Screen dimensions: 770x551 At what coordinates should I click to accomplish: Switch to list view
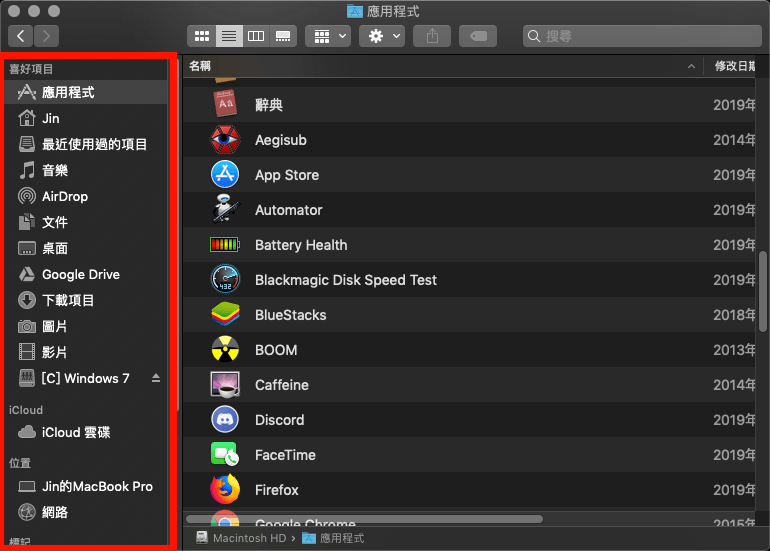click(x=229, y=36)
